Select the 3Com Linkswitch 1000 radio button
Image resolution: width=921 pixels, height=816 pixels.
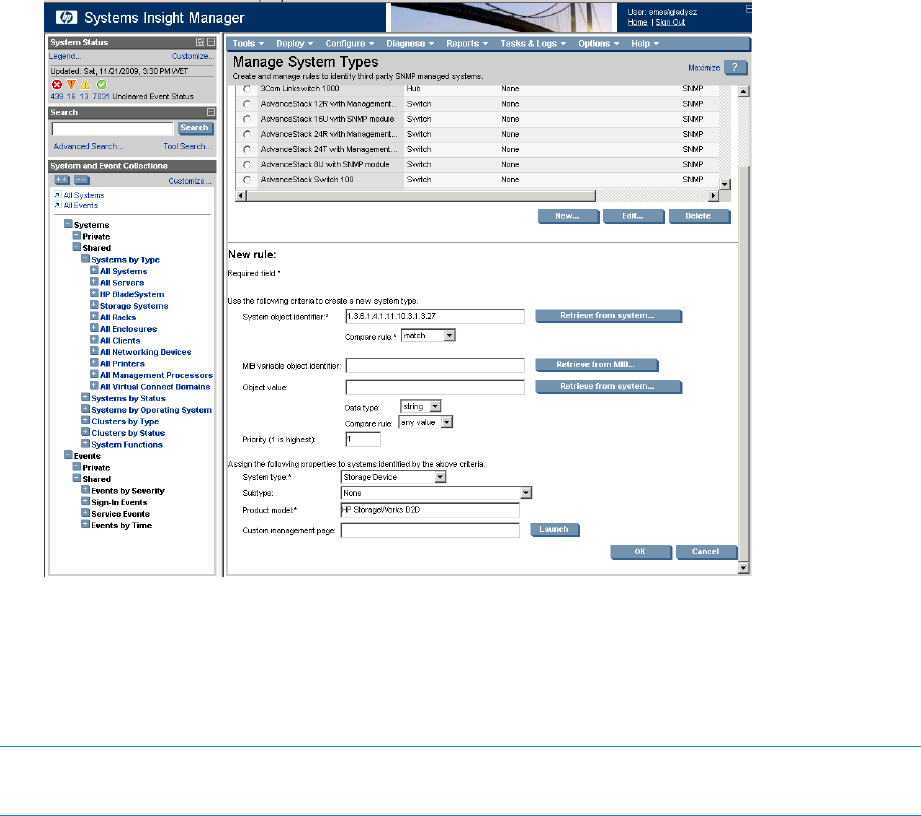point(247,89)
